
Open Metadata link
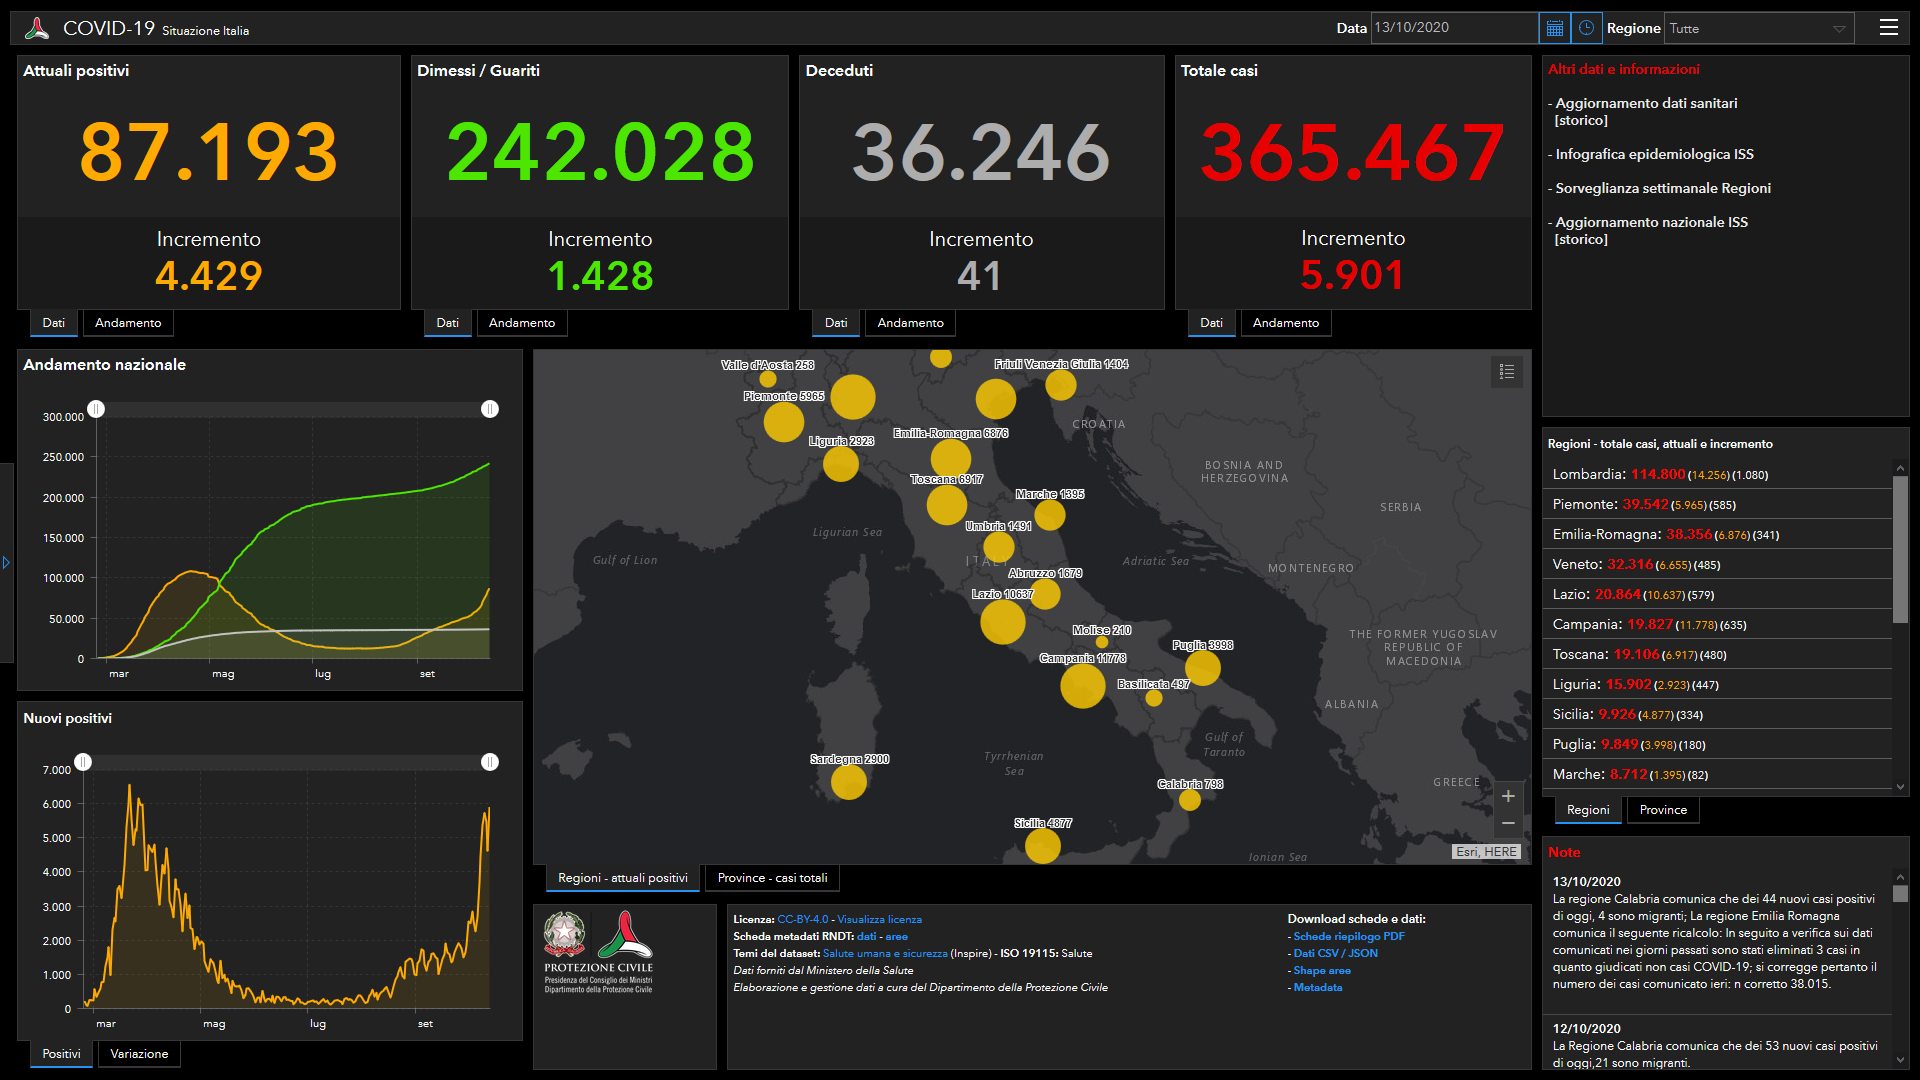(1318, 988)
